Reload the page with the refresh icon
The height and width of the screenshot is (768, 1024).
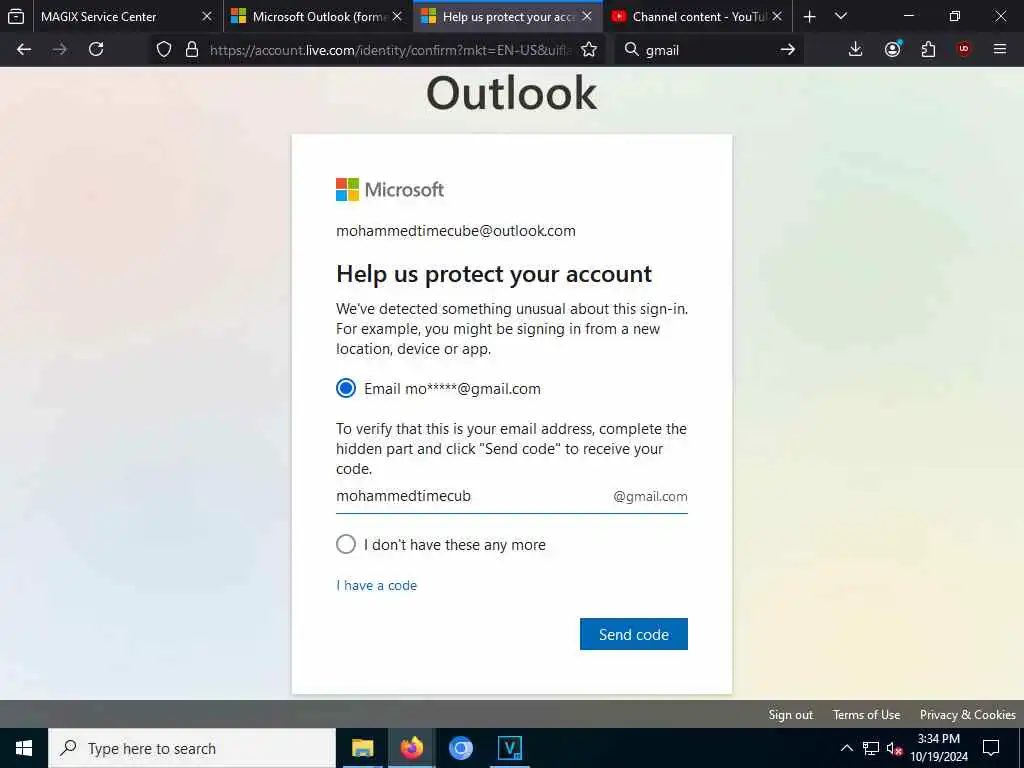[x=96, y=49]
